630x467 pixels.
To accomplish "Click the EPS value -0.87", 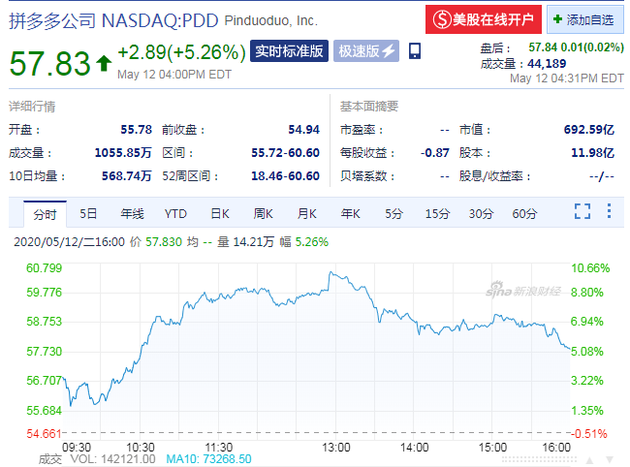I will [x=435, y=153].
